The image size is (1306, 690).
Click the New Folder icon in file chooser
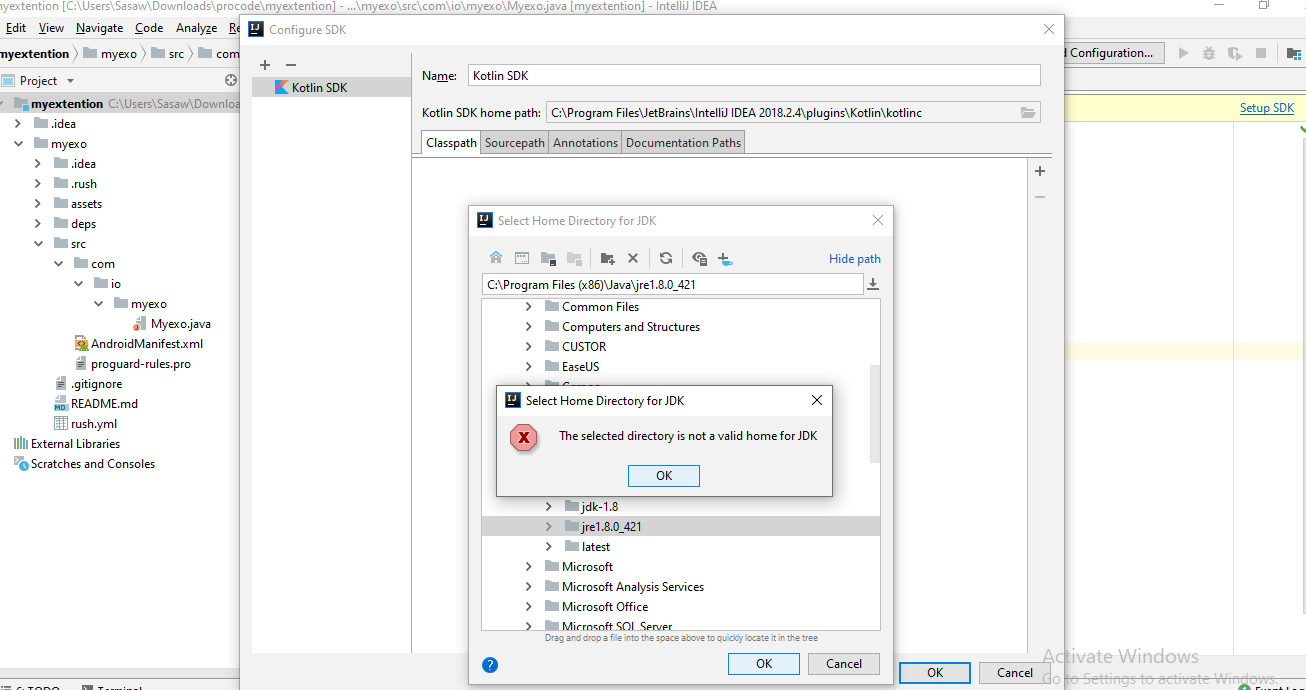point(607,258)
